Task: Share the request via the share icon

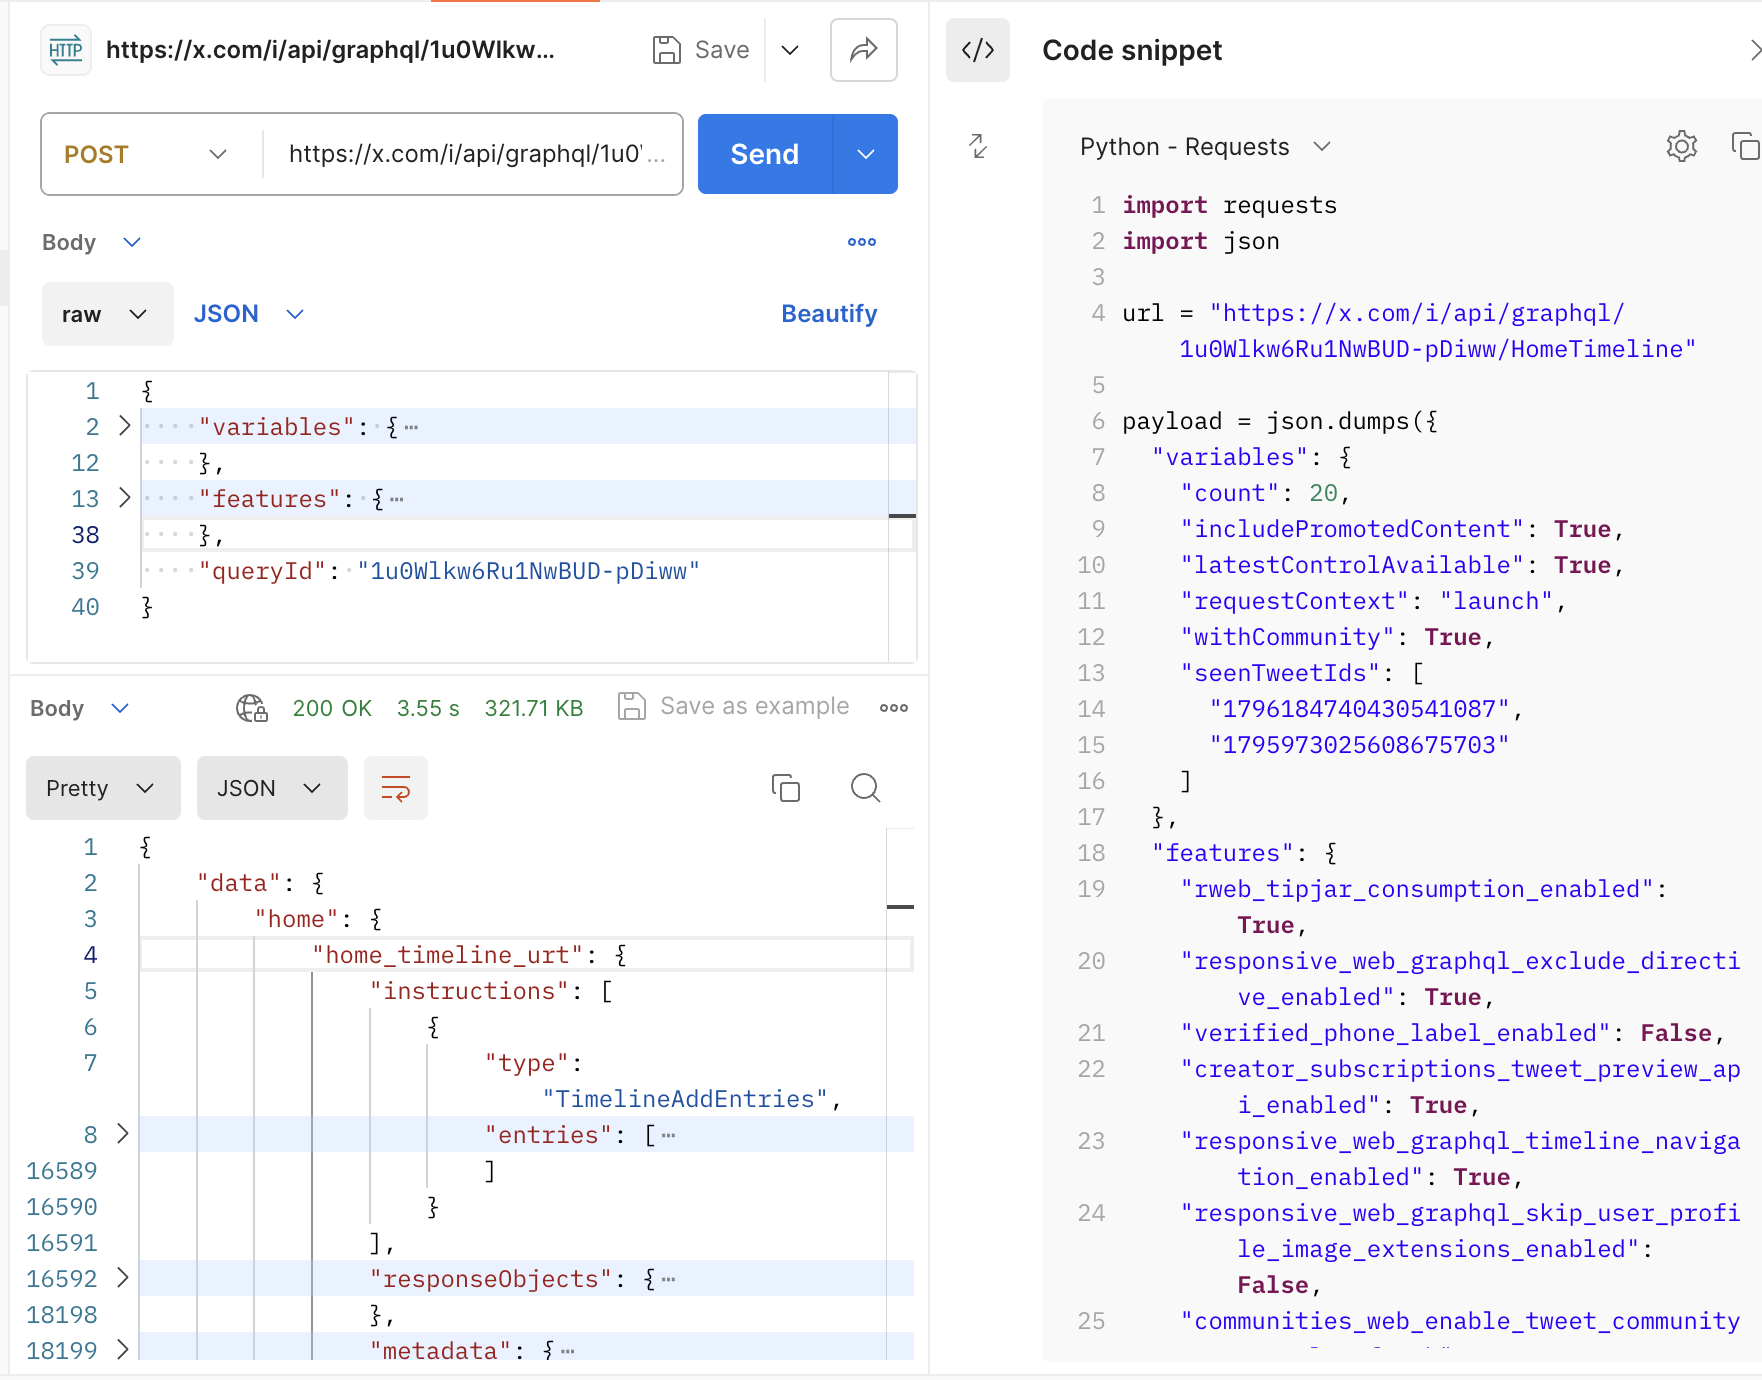Action: point(862,49)
